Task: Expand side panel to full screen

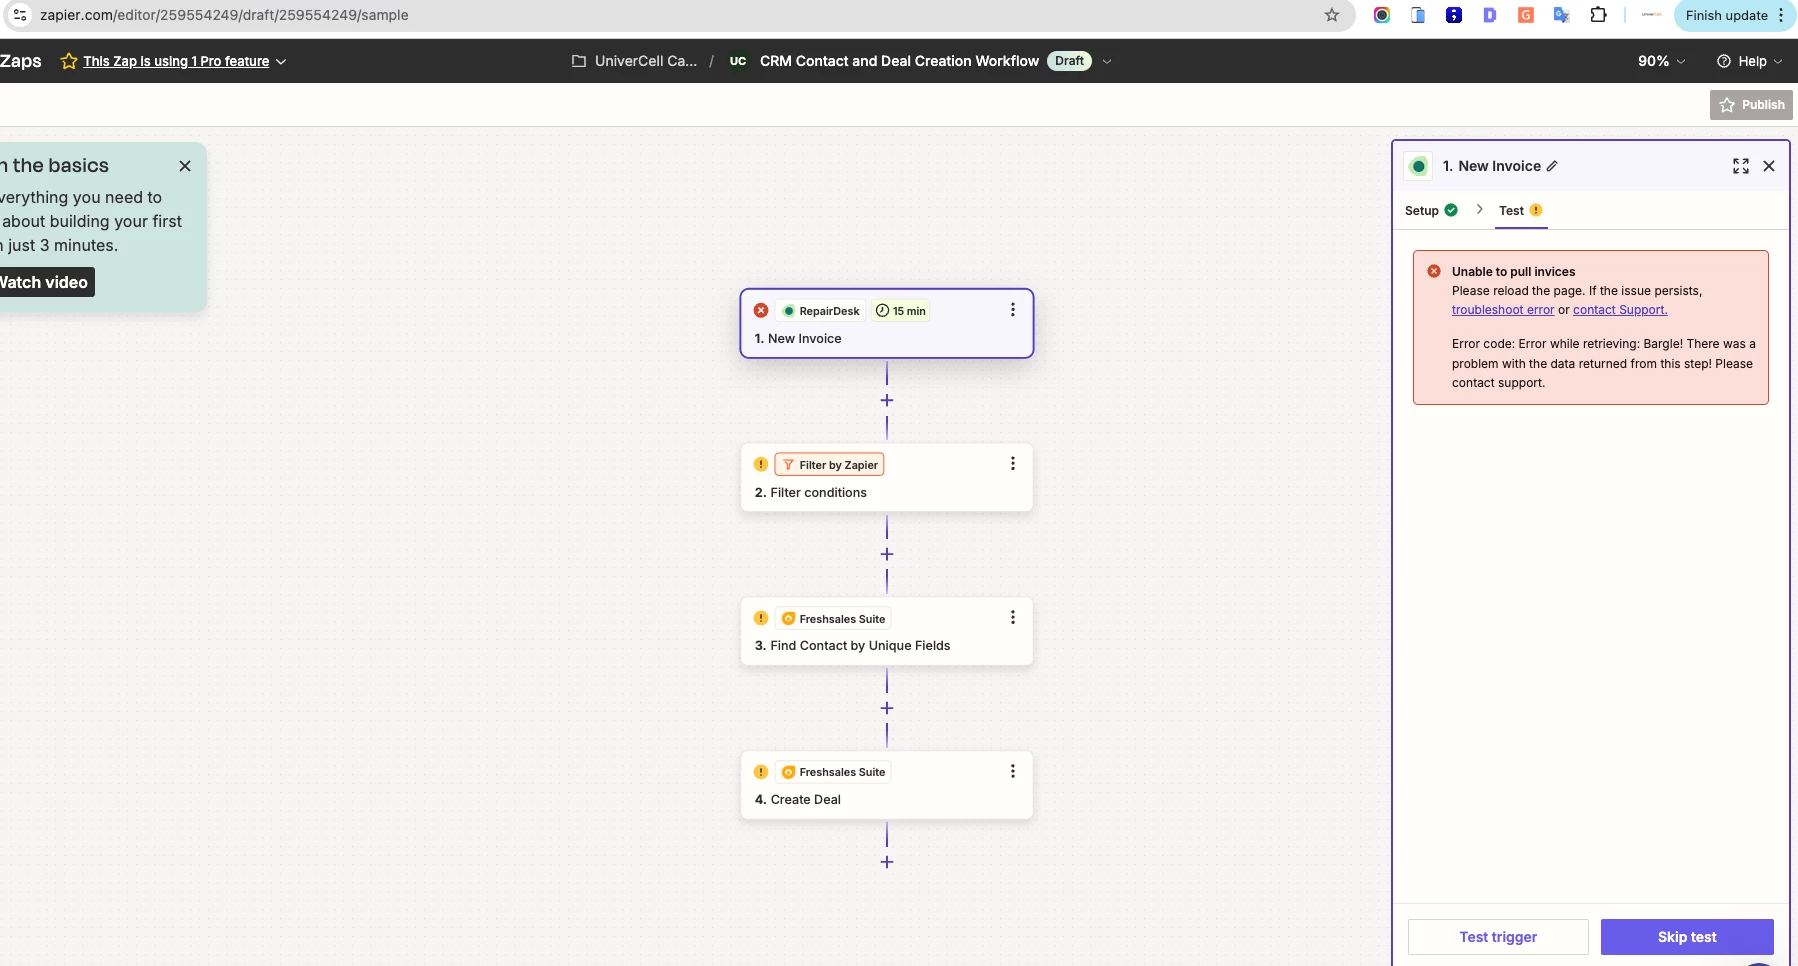Action: tap(1741, 166)
